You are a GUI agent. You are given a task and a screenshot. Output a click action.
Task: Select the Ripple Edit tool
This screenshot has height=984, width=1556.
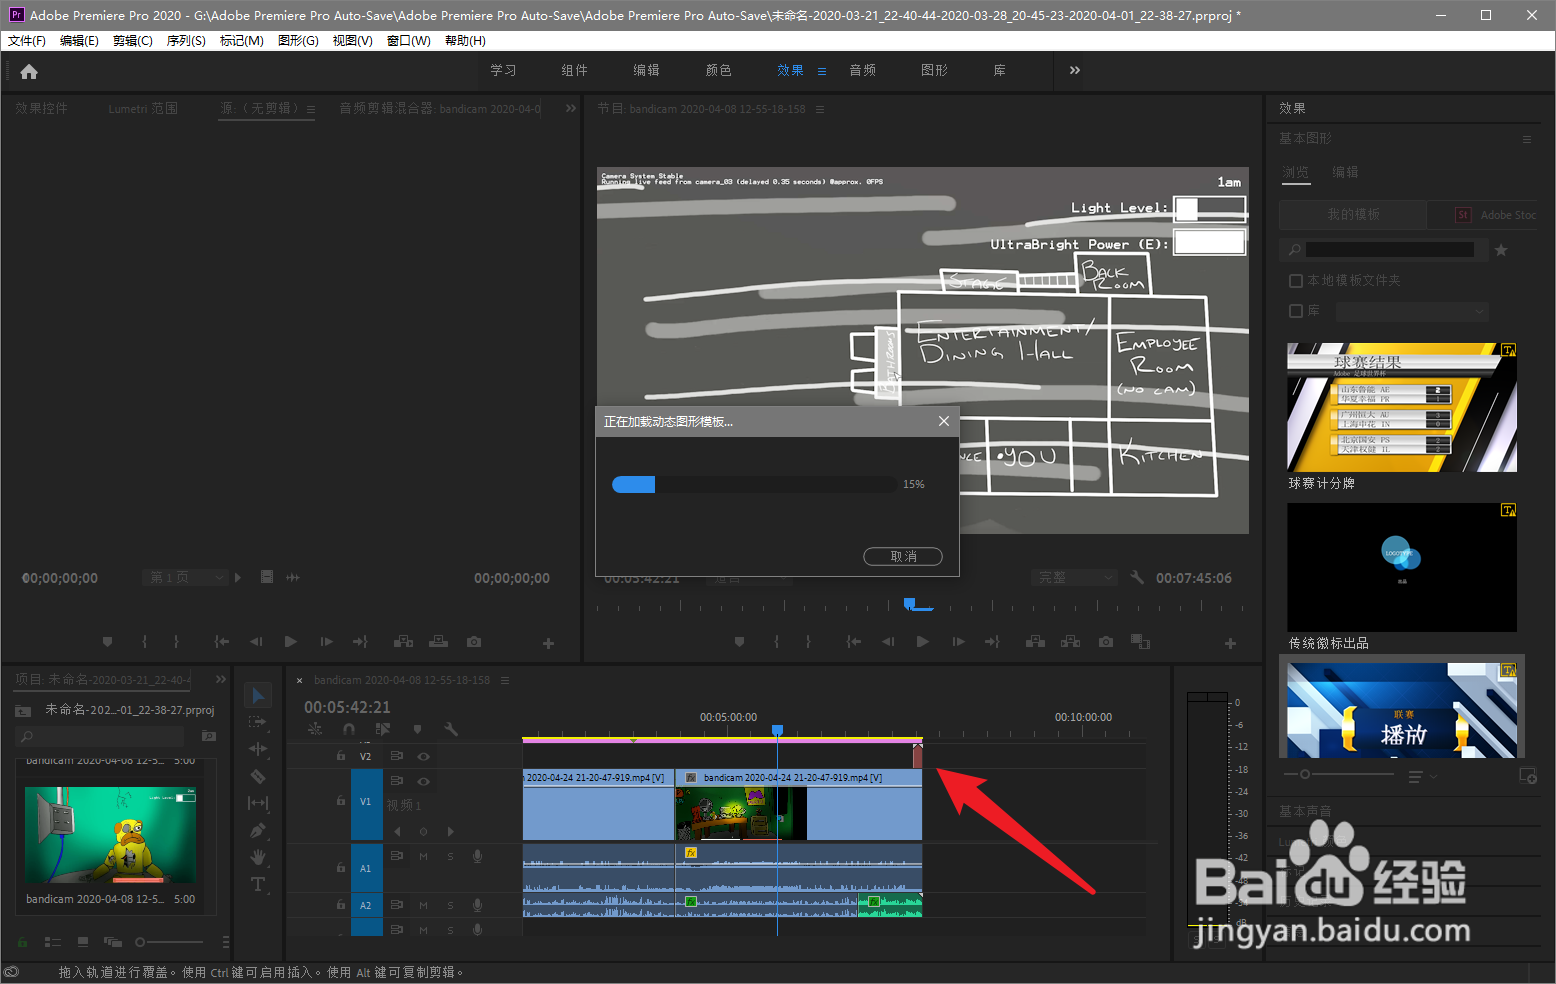[257, 749]
